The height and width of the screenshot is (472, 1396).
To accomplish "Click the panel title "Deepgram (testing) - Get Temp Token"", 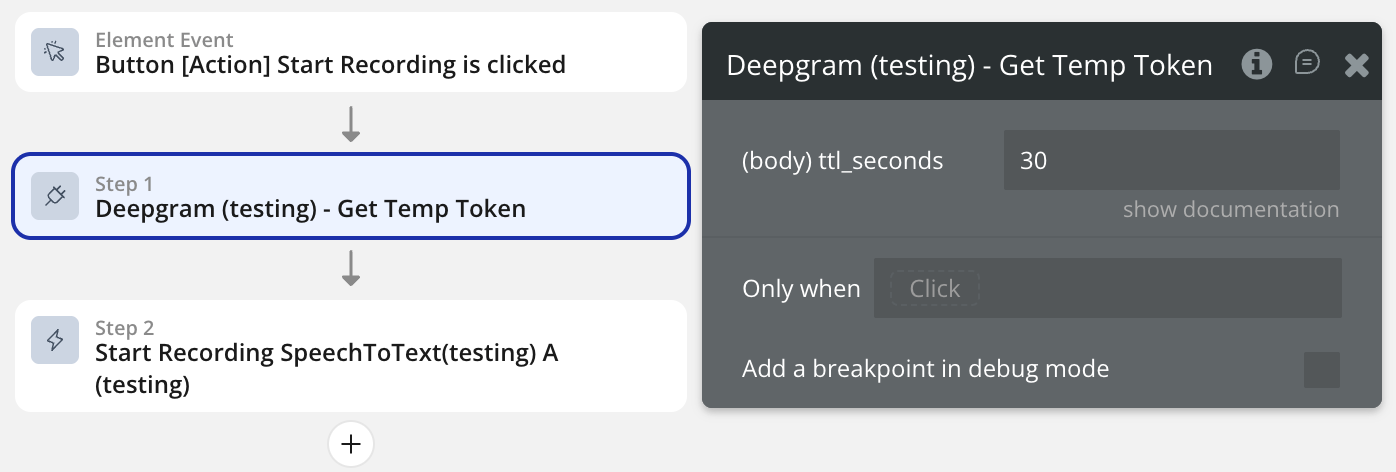I will coord(969,66).
